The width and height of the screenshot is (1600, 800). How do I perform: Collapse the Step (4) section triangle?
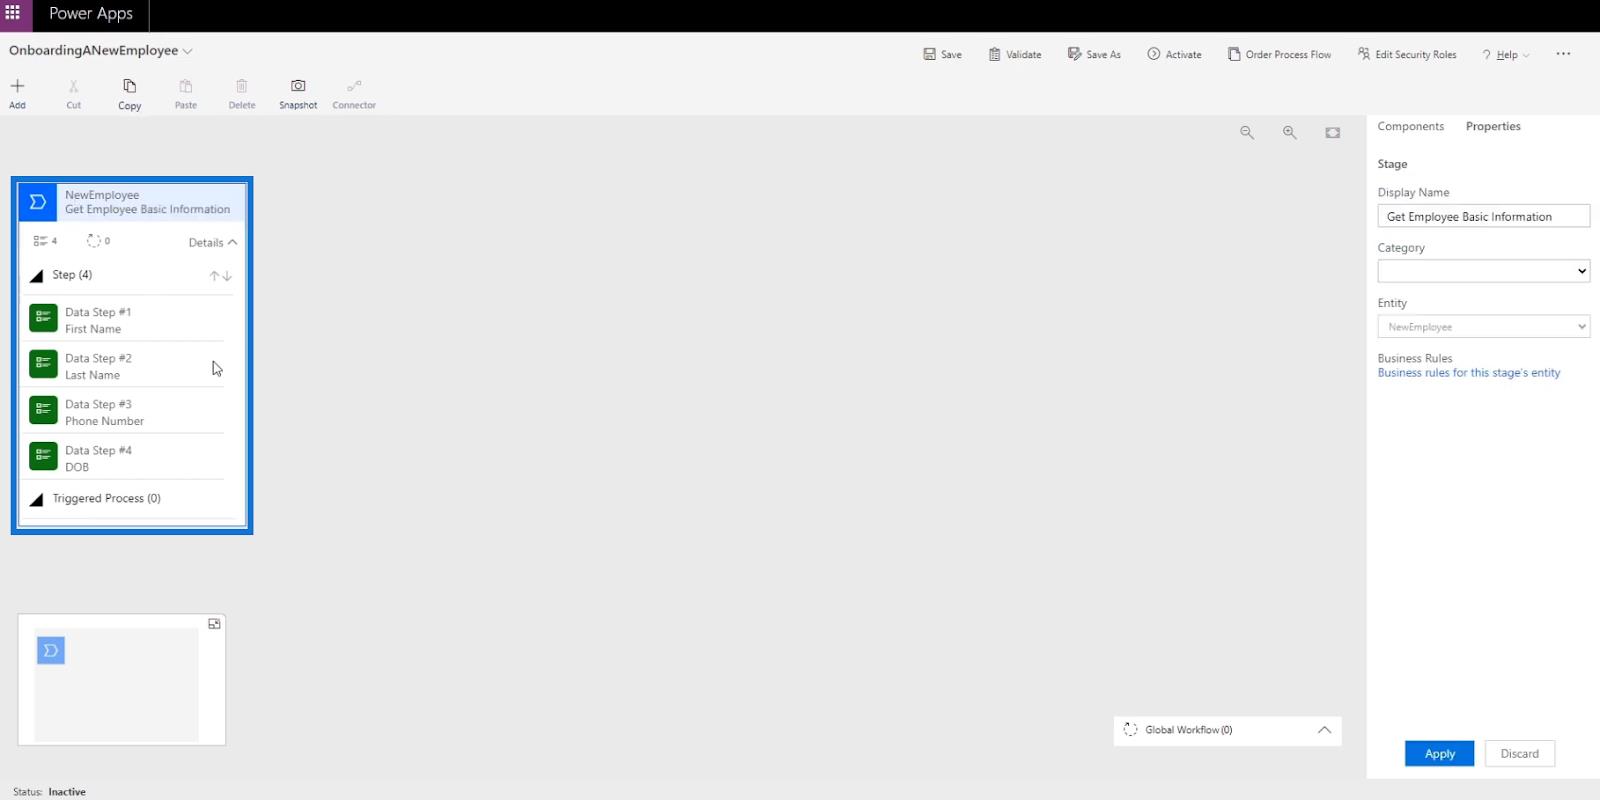[37, 276]
